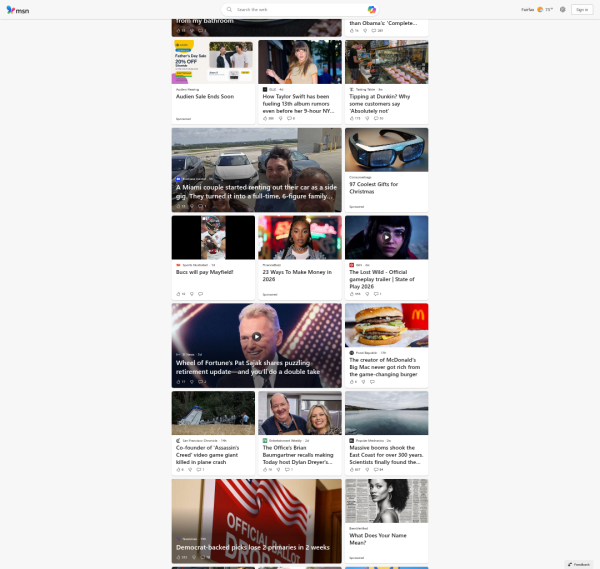Open the settings gear icon

coord(562,10)
